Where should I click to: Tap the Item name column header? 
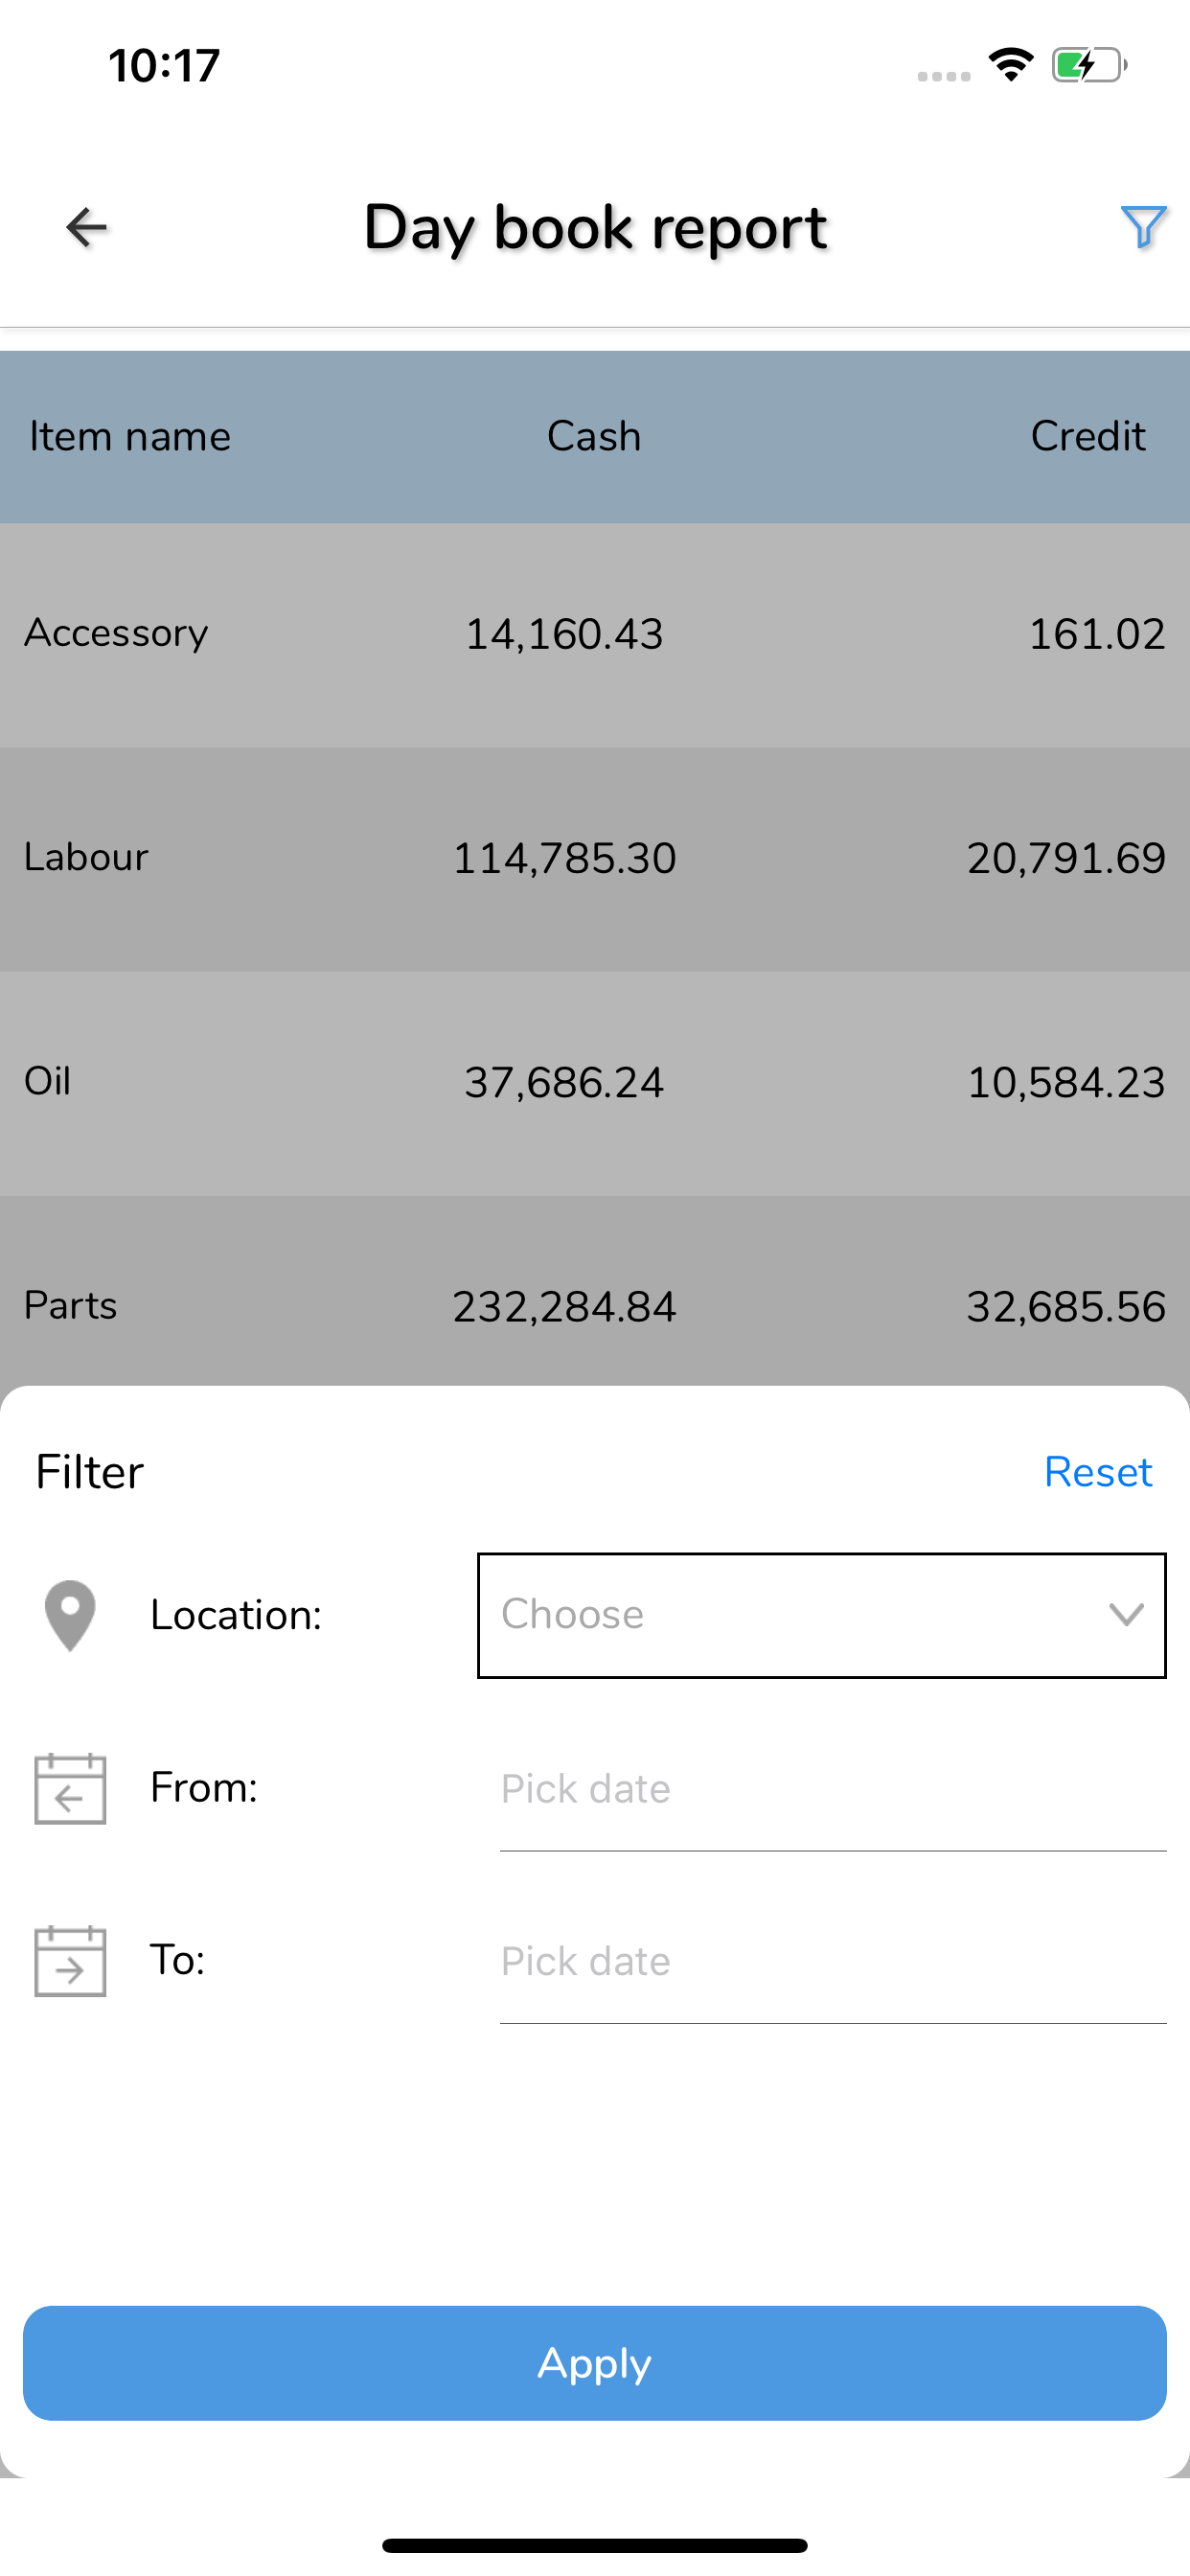coord(130,437)
